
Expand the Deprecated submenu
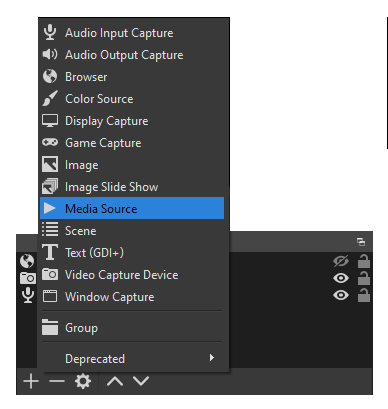[132, 359]
